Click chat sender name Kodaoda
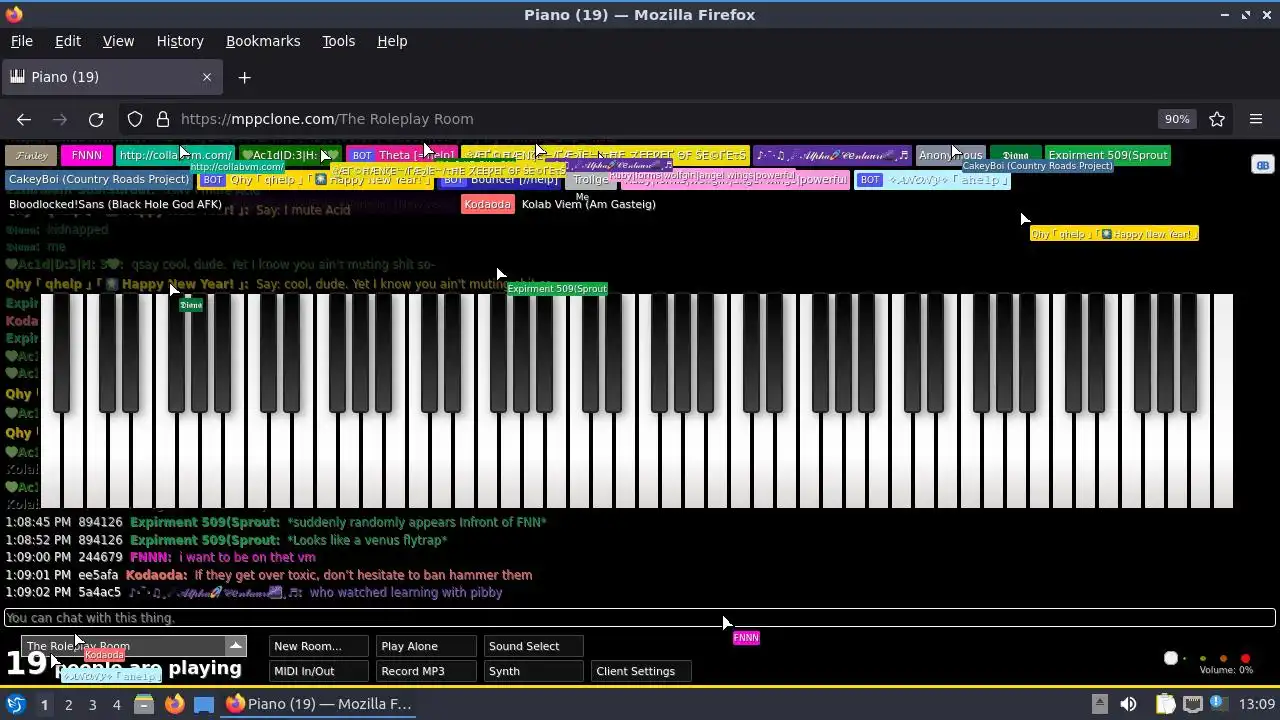This screenshot has height=720, width=1280. (x=156, y=575)
